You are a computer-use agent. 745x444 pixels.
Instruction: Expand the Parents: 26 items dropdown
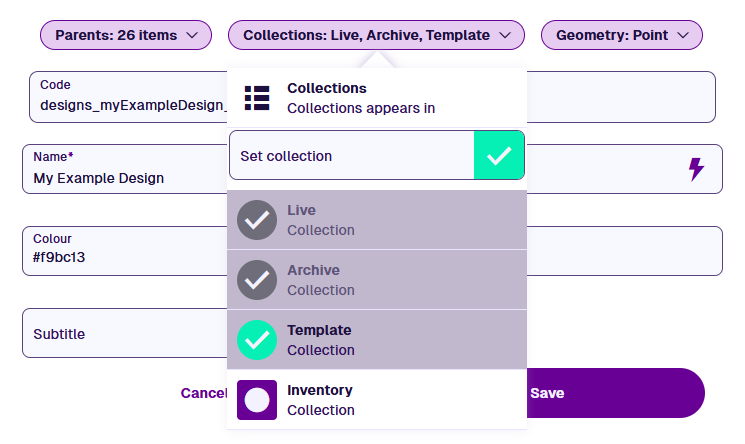tap(126, 35)
